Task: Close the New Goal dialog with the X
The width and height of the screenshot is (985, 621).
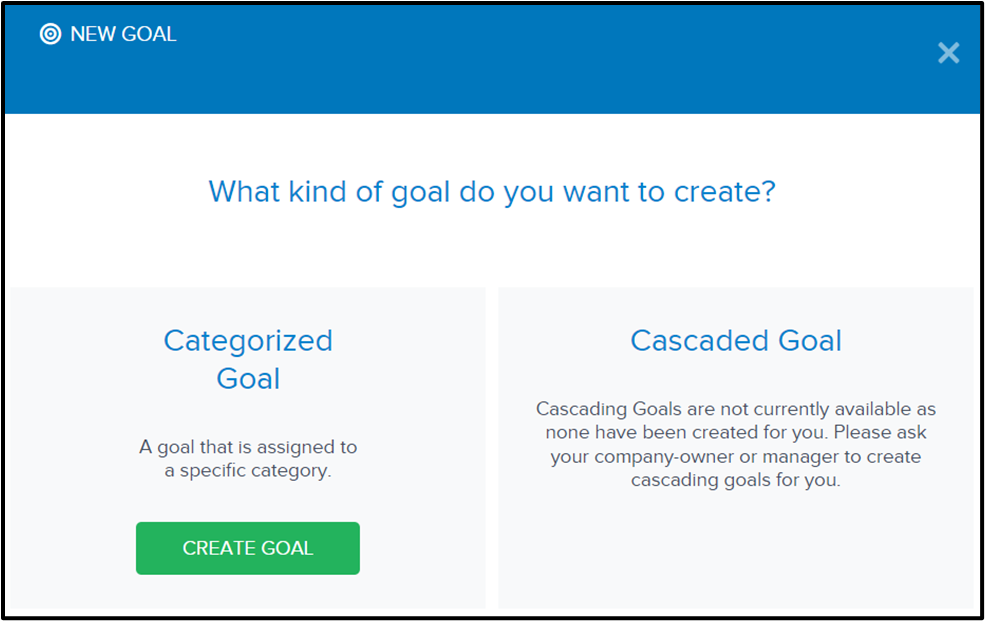Action: click(948, 53)
